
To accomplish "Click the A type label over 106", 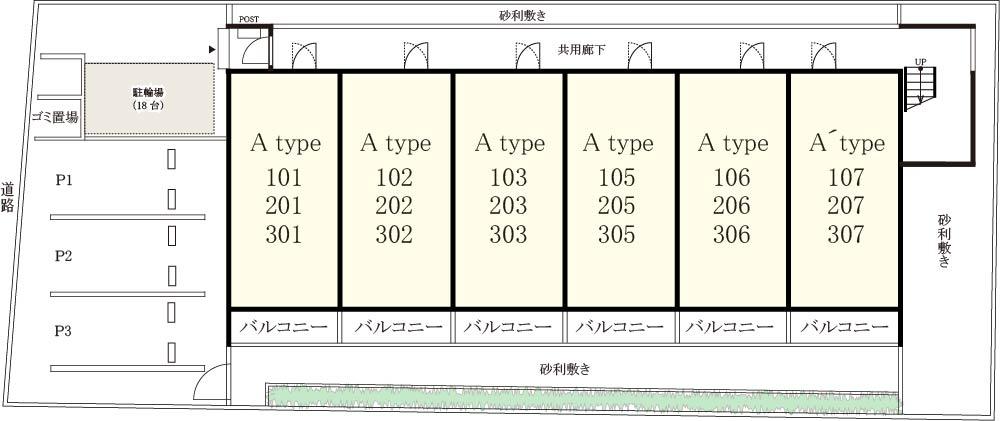I will (x=733, y=144).
